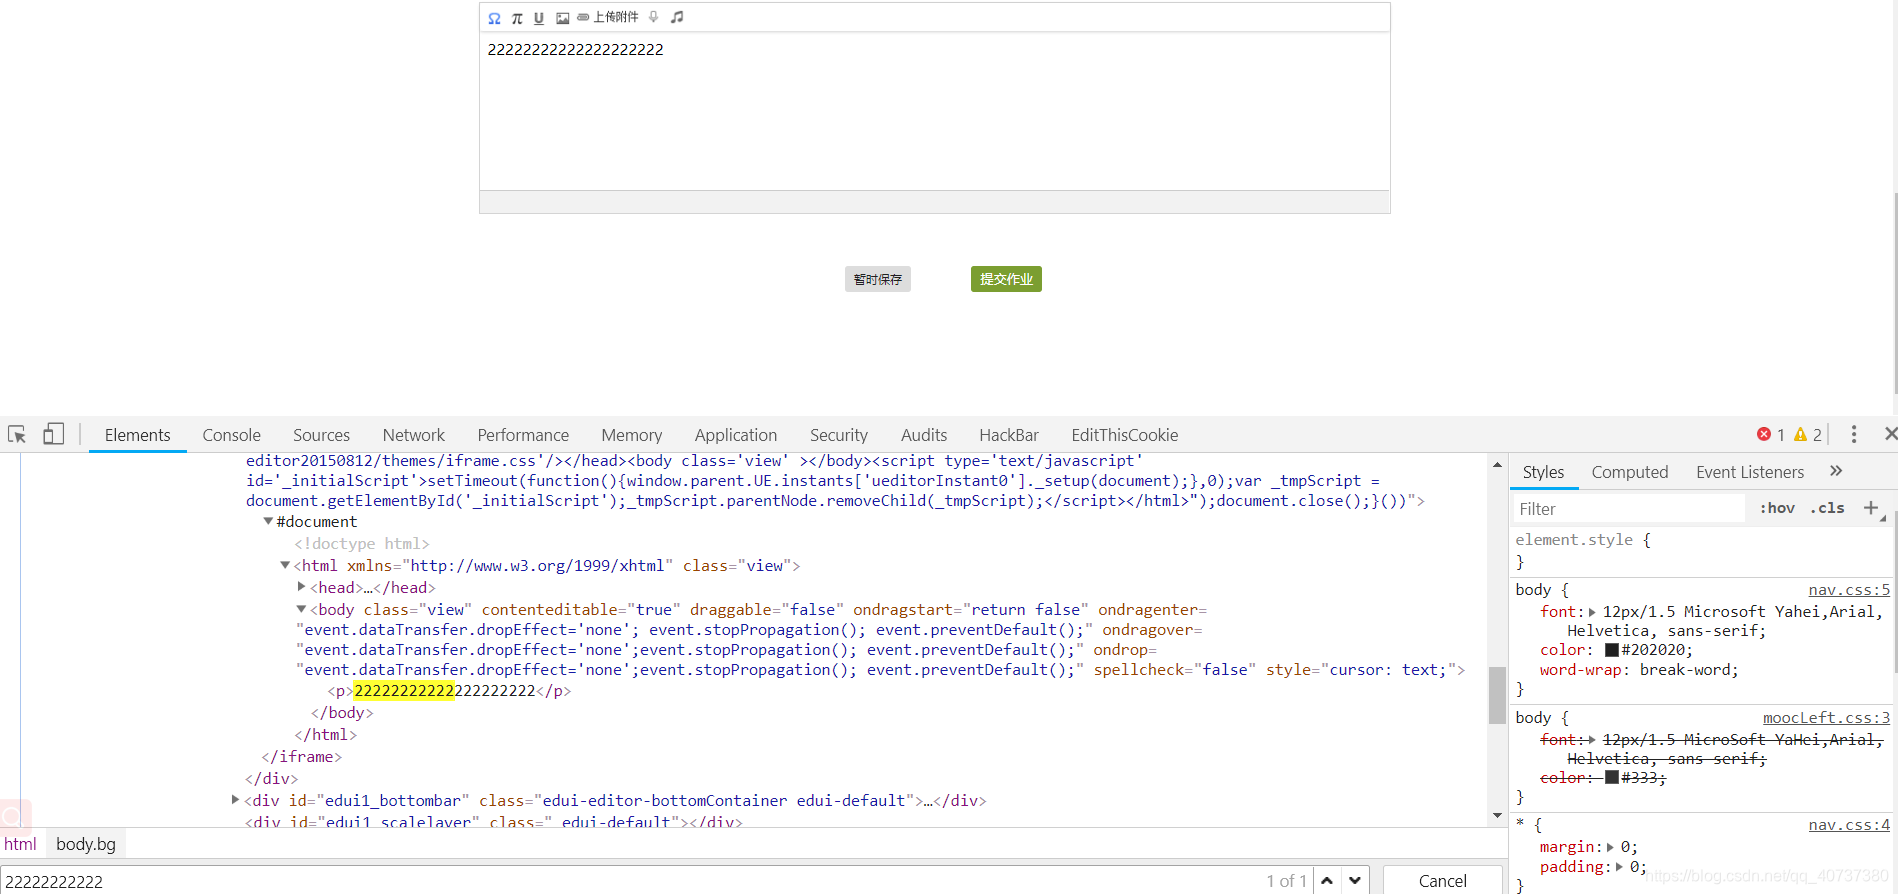Open the formula editor pi icon
1898x894 pixels.
(517, 18)
